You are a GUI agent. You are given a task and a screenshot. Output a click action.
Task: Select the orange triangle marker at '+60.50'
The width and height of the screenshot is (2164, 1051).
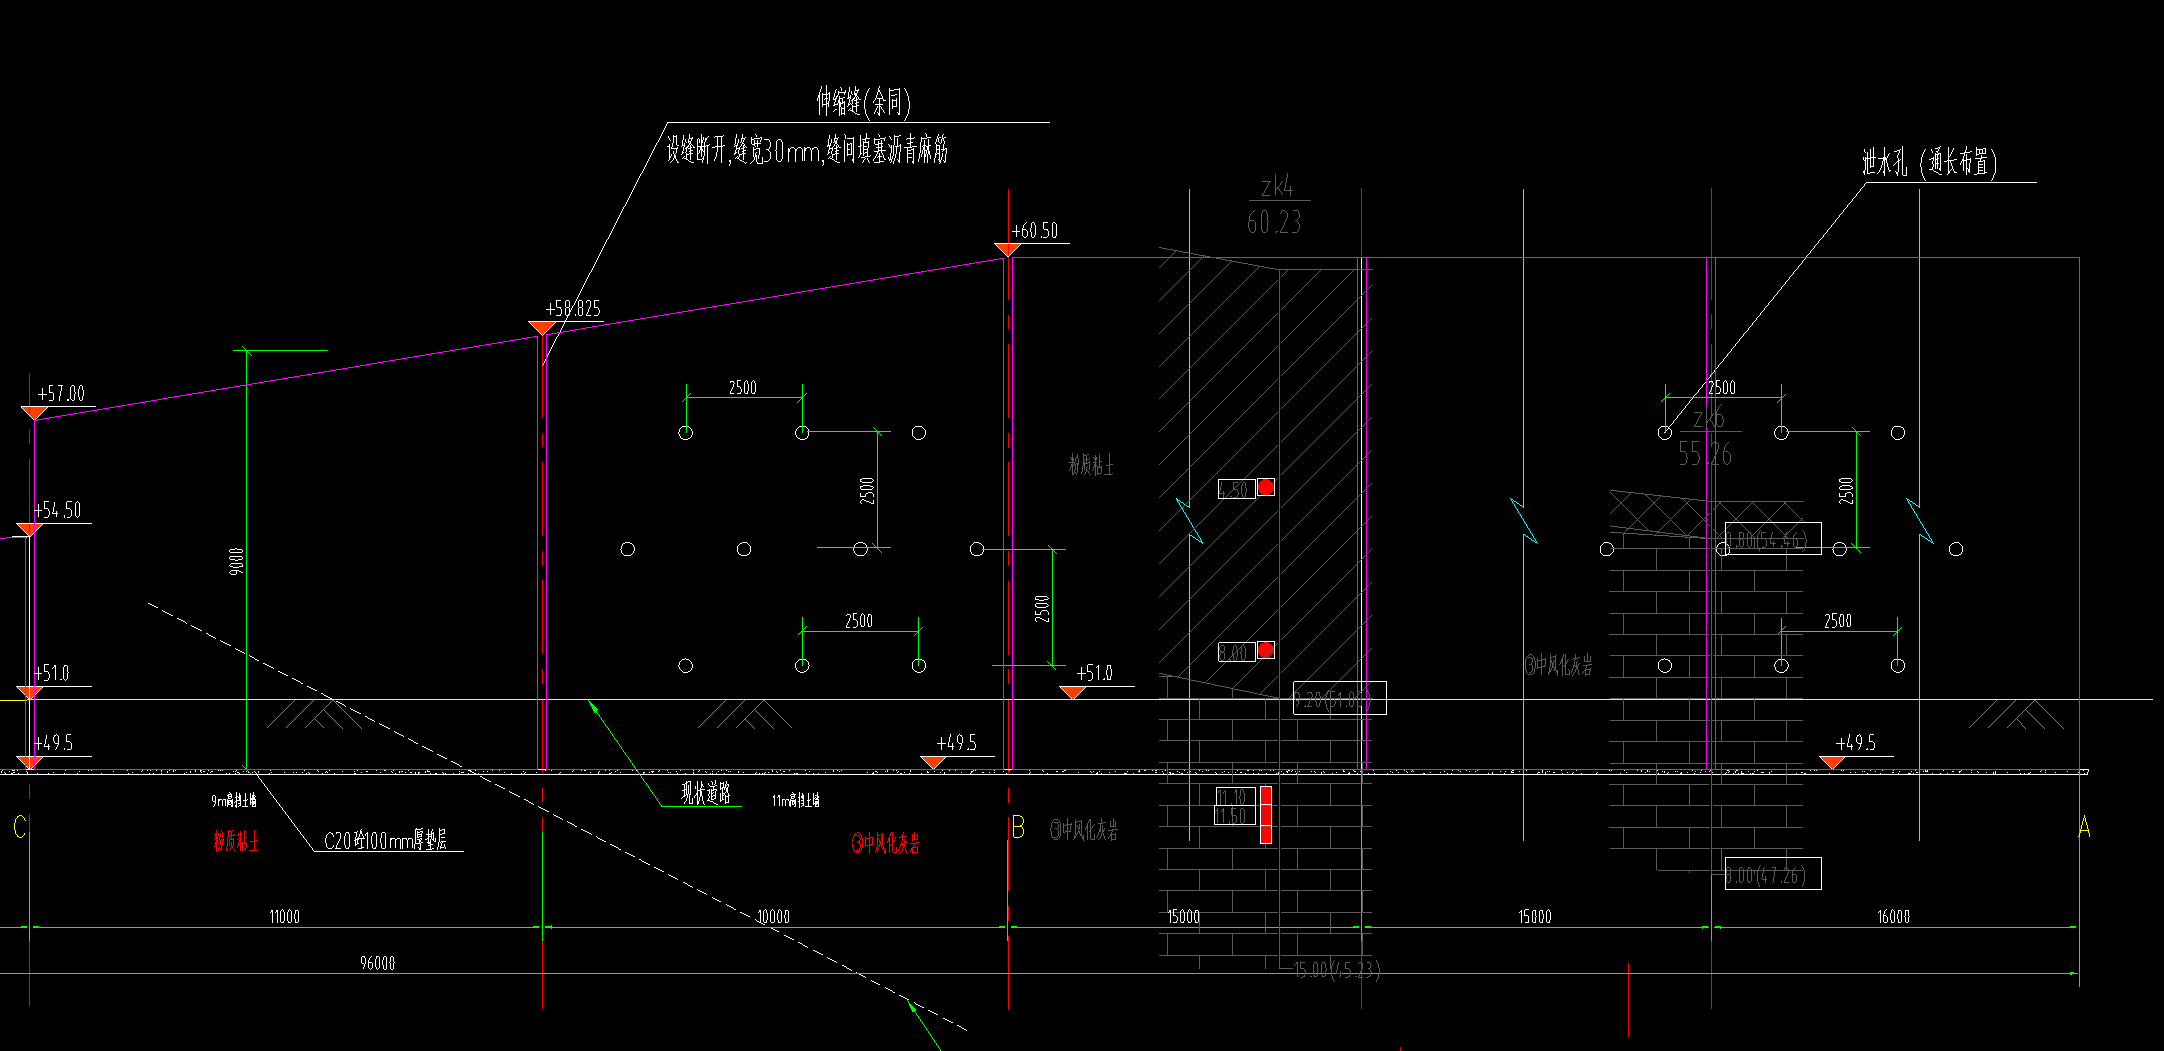click(1007, 249)
